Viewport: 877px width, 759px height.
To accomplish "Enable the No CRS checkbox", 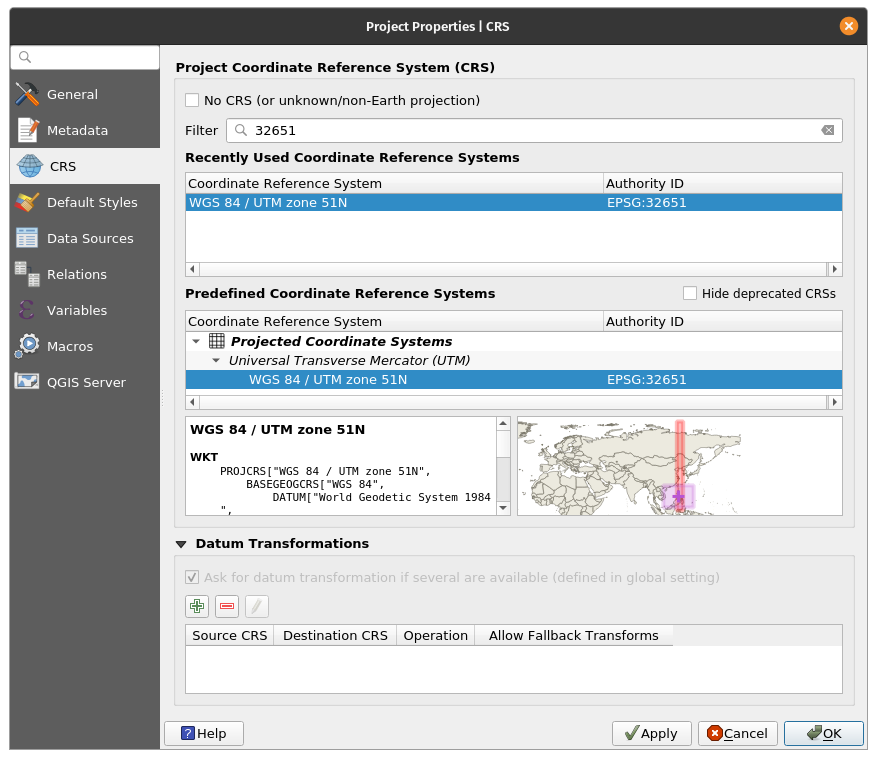I will point(192,101).
